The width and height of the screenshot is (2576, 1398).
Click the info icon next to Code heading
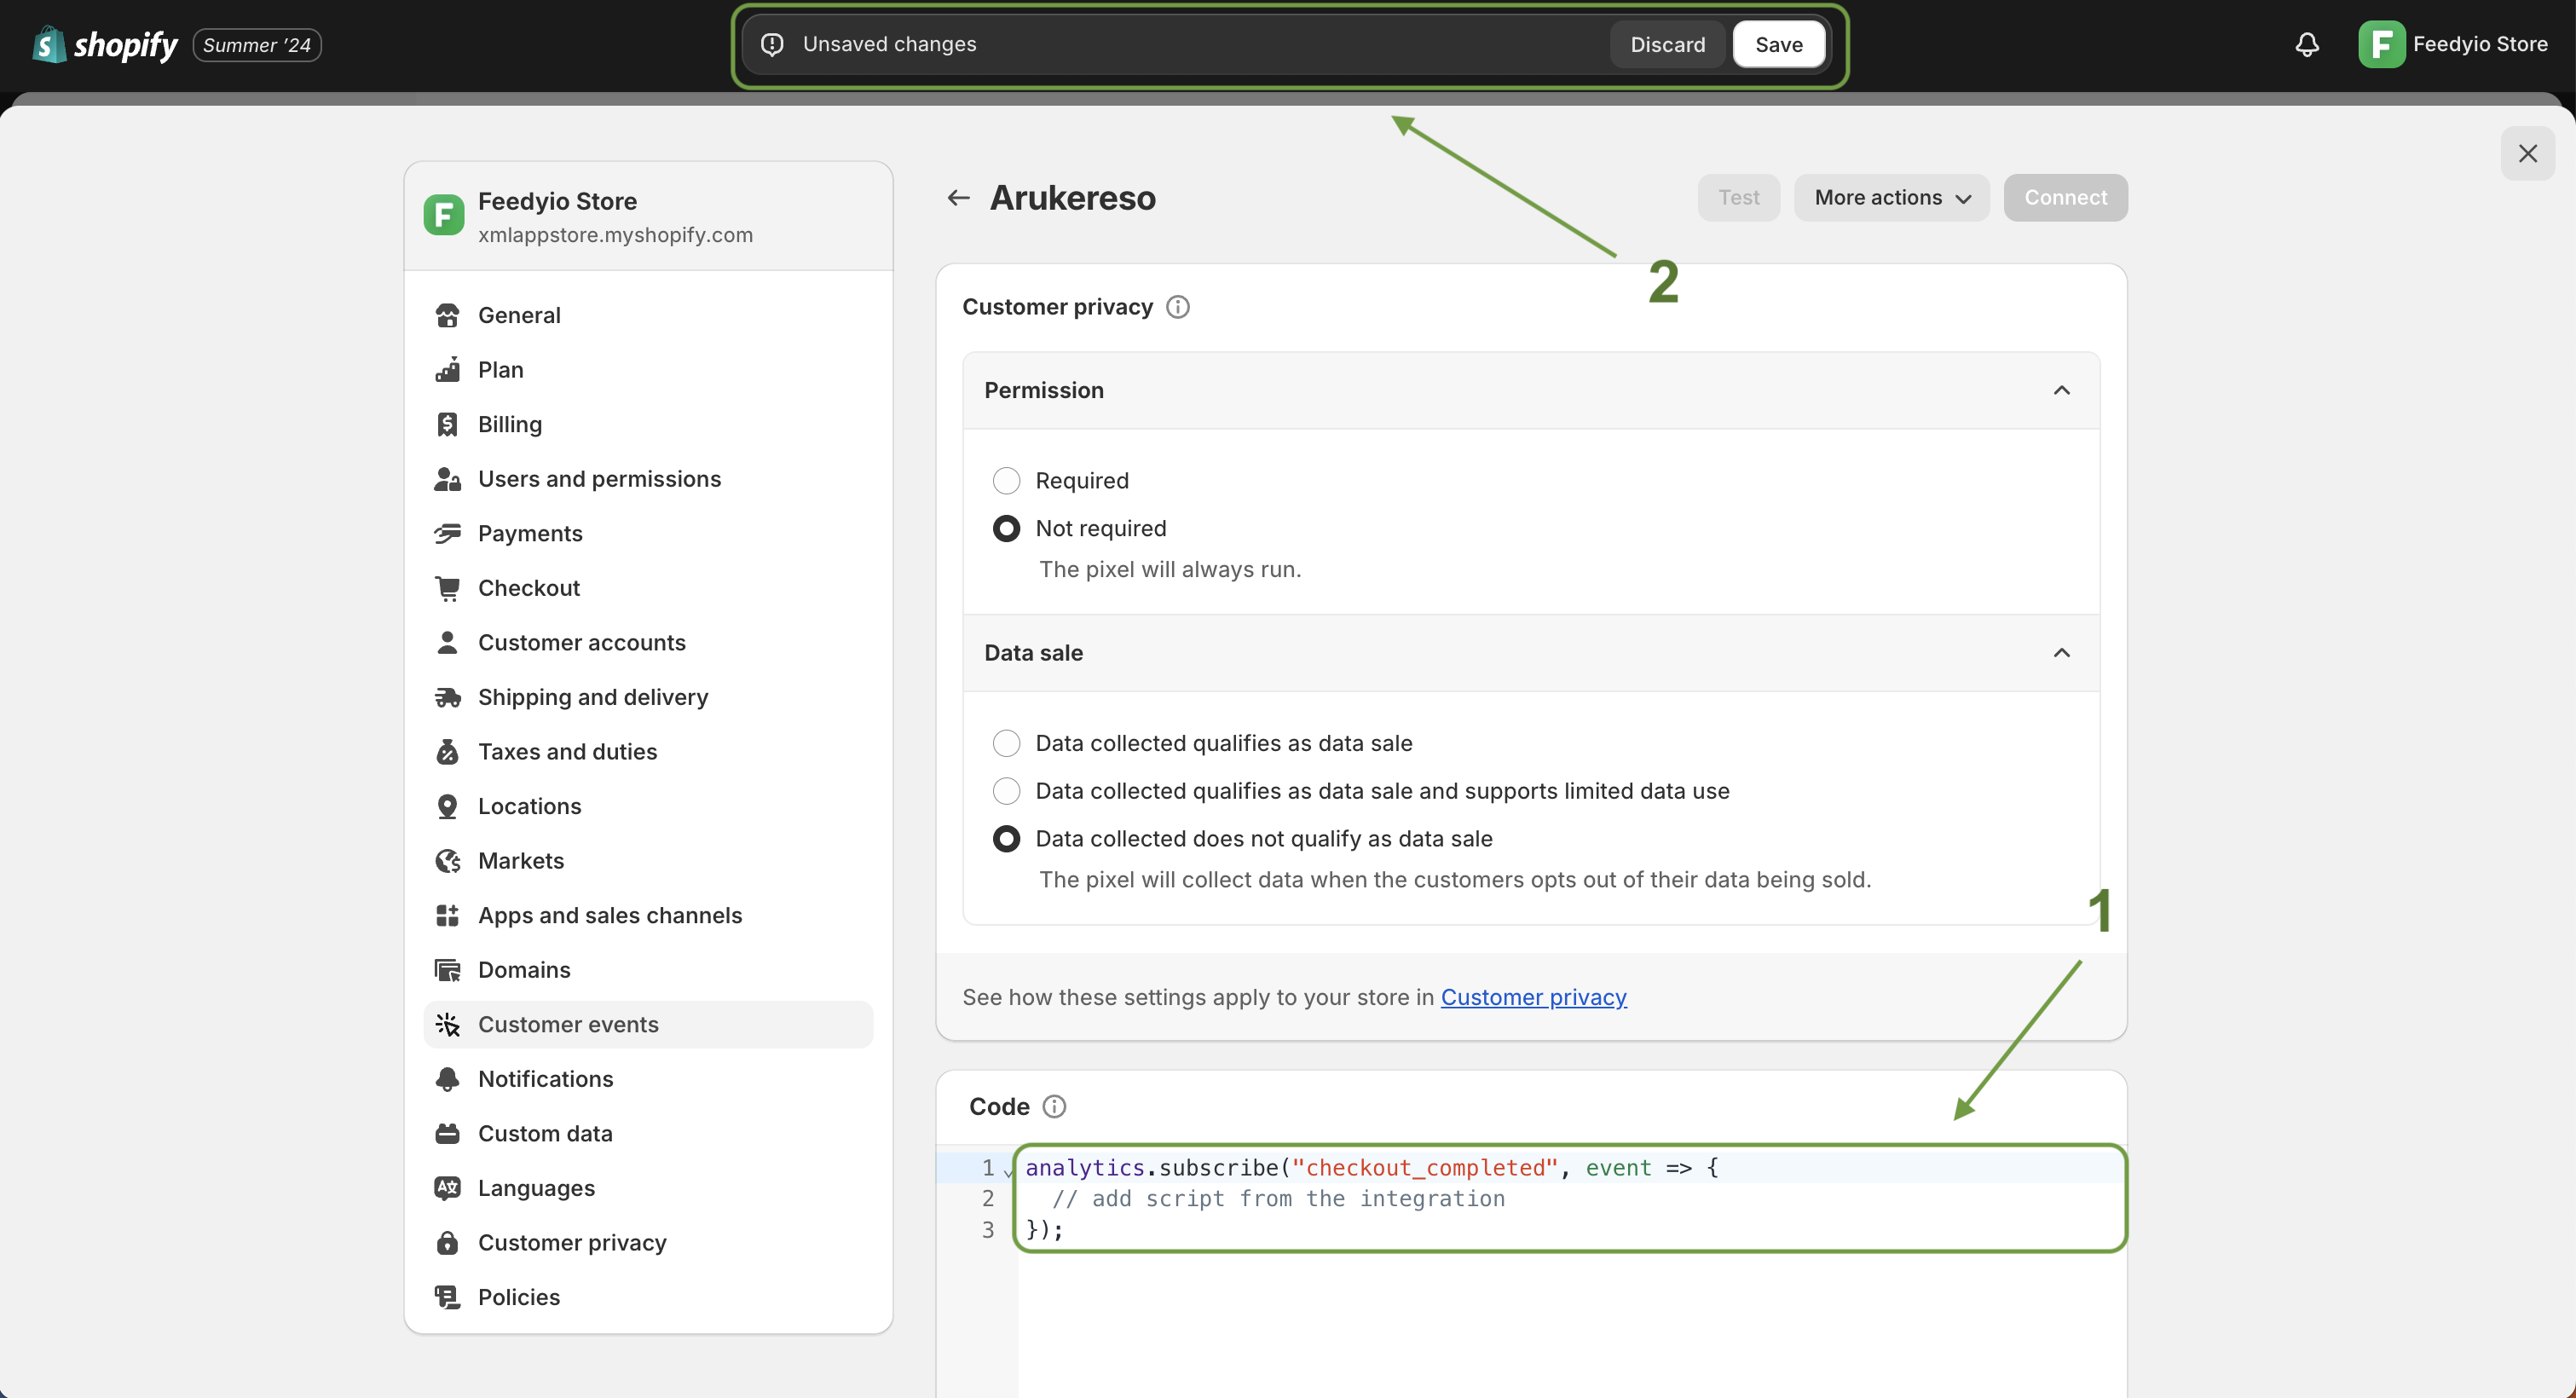[1054, 1106]
